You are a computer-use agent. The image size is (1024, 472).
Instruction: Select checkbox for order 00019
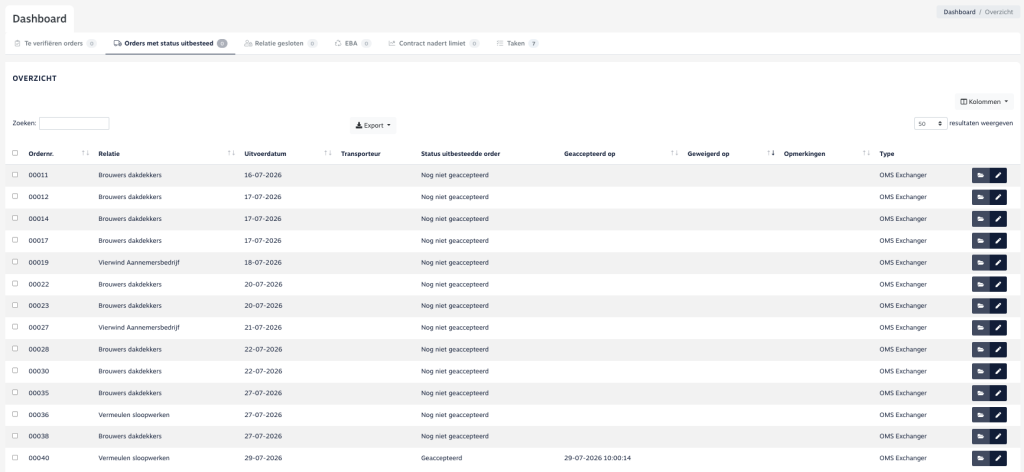click(15, 262)
